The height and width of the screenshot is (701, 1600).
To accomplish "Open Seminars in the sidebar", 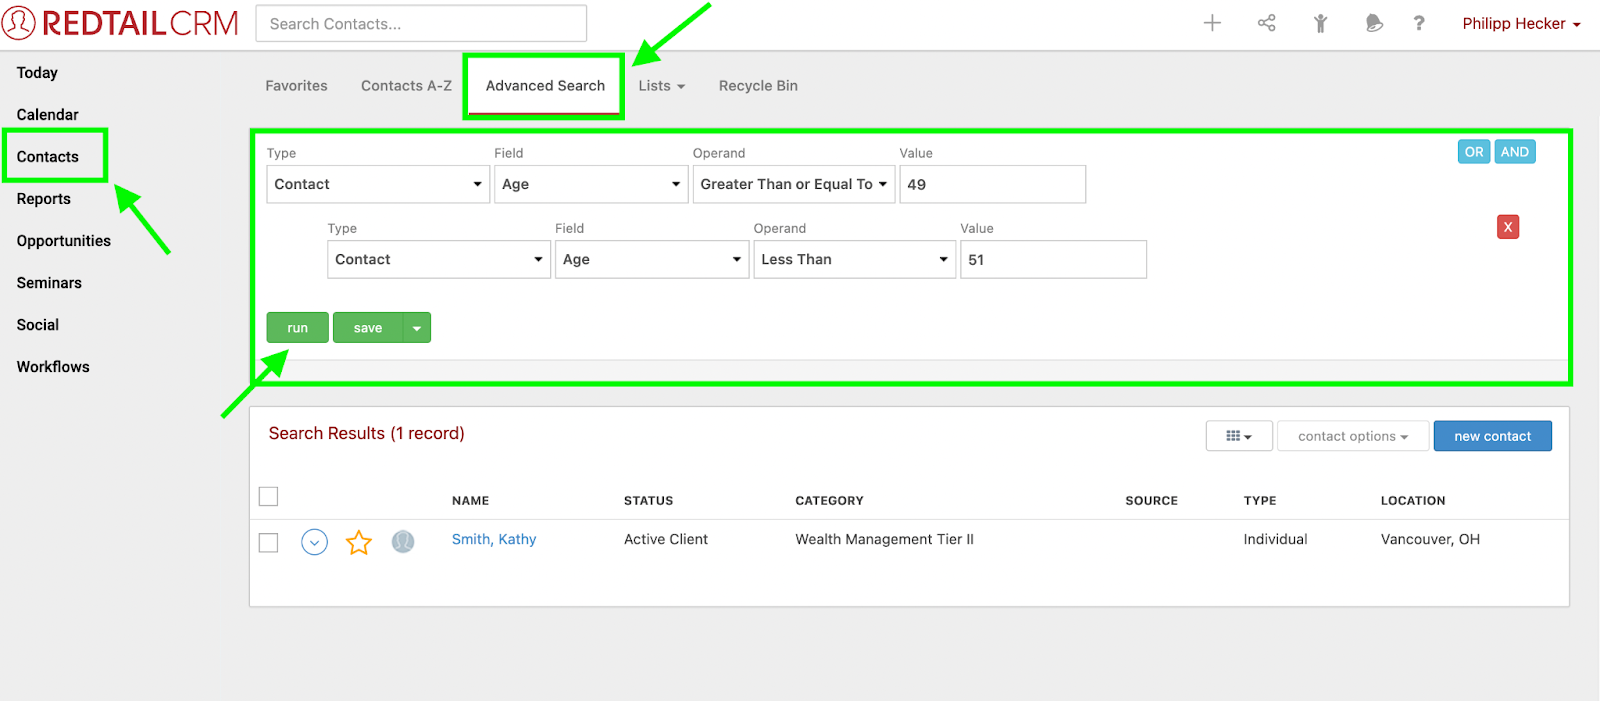I will (x=49, y=283).
